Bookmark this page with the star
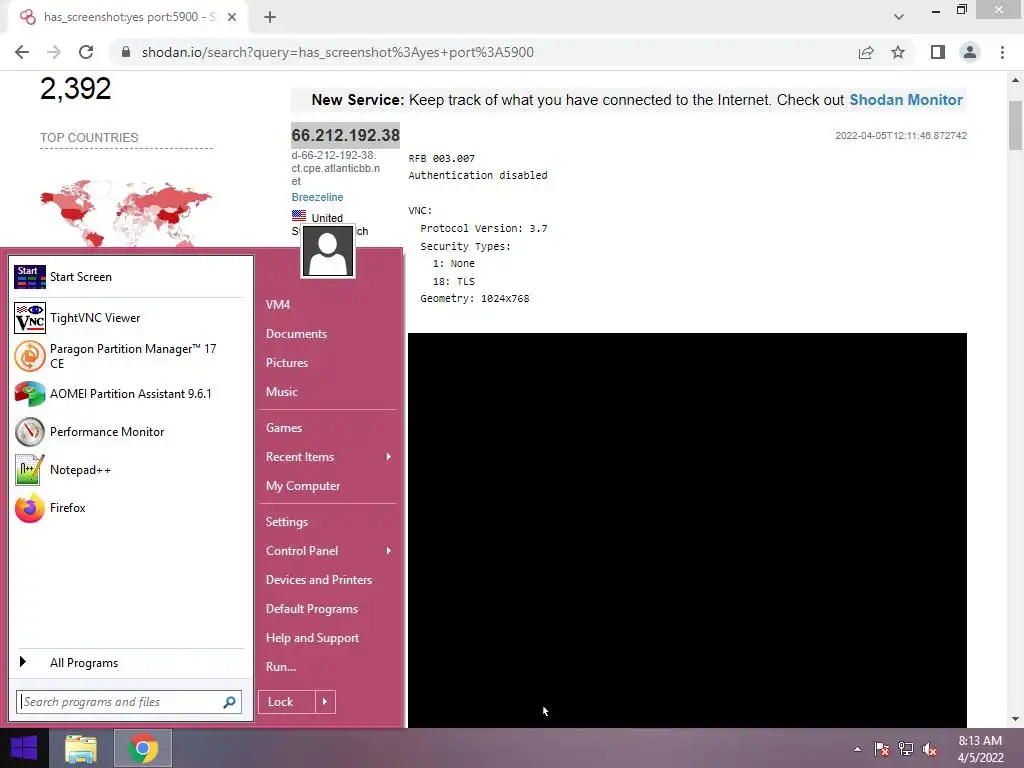The image size is (1024, 768). 898,52
